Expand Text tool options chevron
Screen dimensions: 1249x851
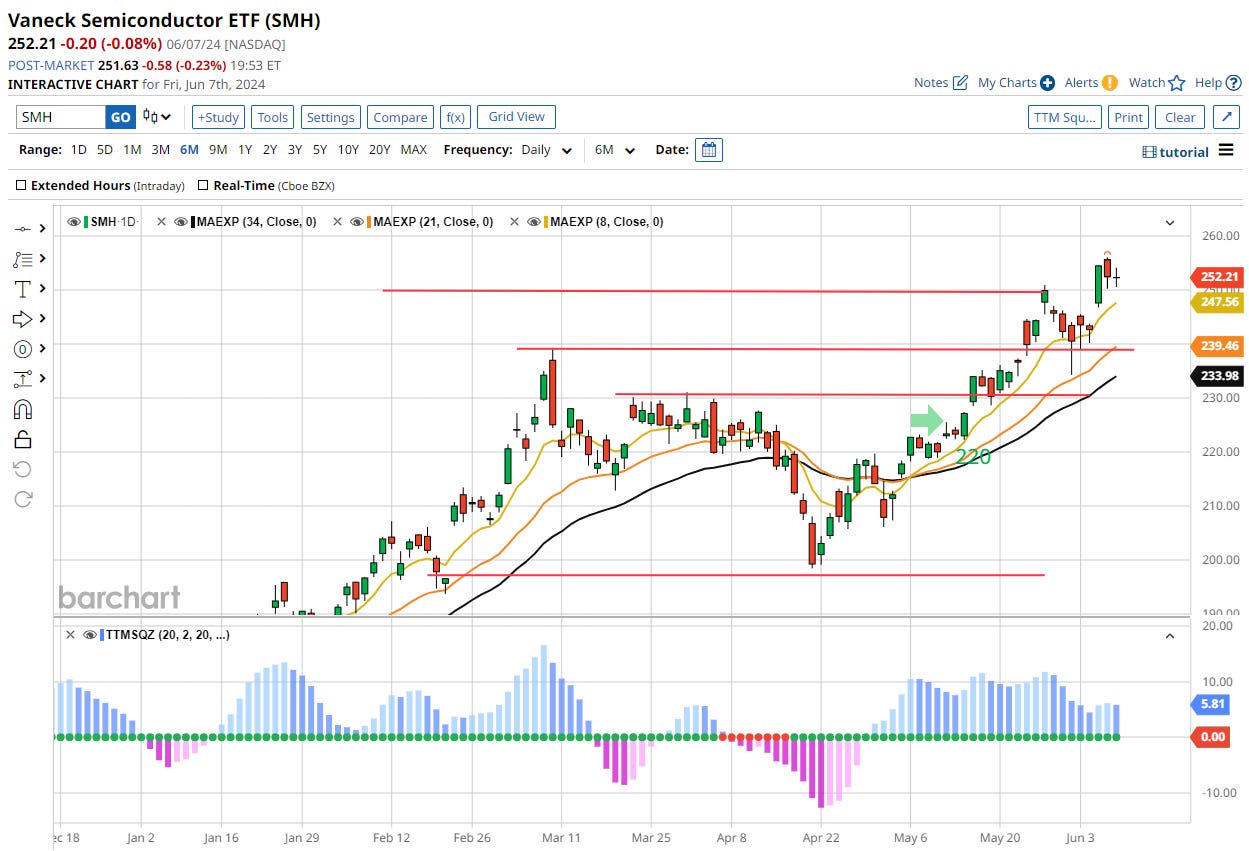[43, 289]
